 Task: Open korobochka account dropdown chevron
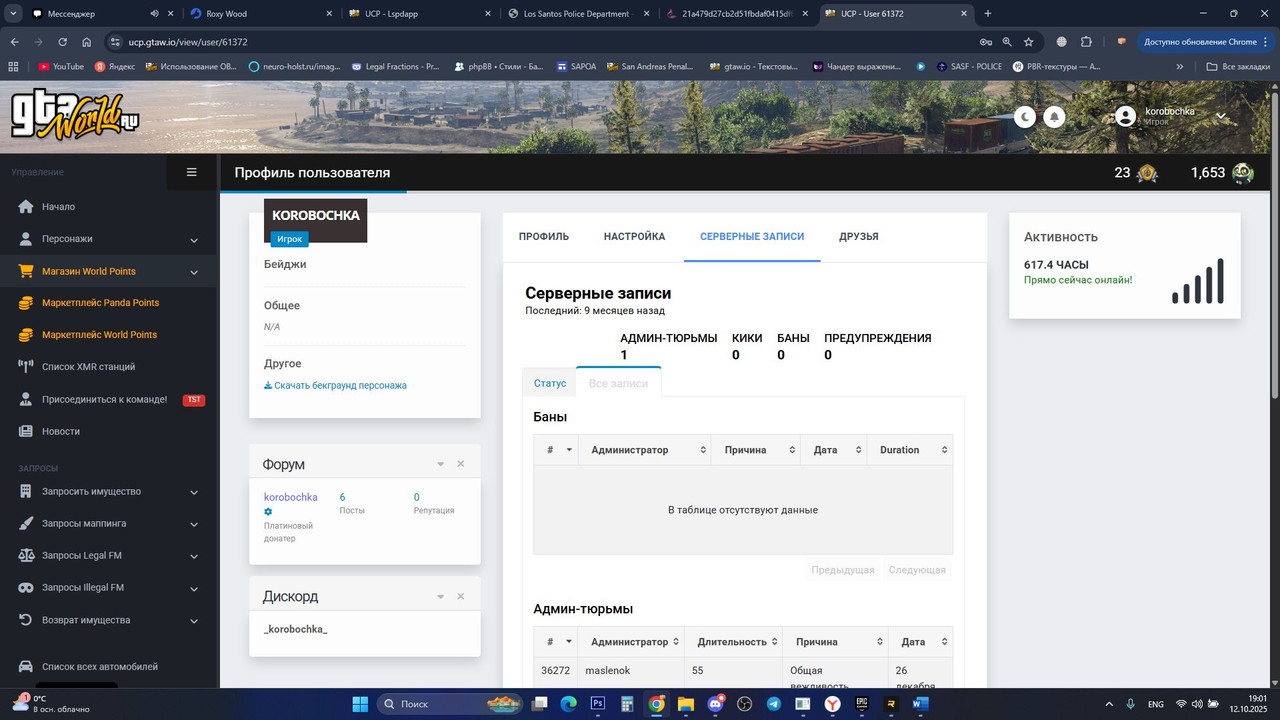point(1221,117)
